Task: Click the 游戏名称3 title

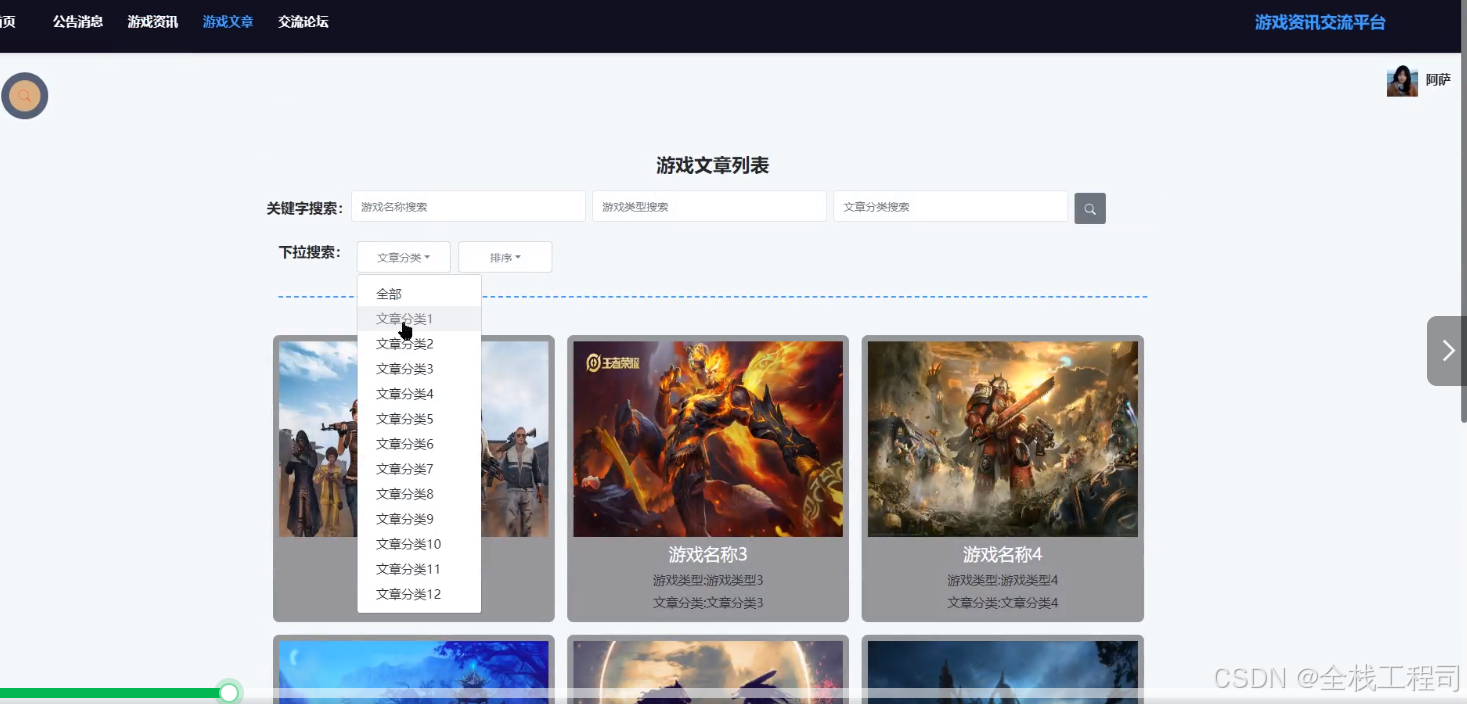Action: coord(708,554)
